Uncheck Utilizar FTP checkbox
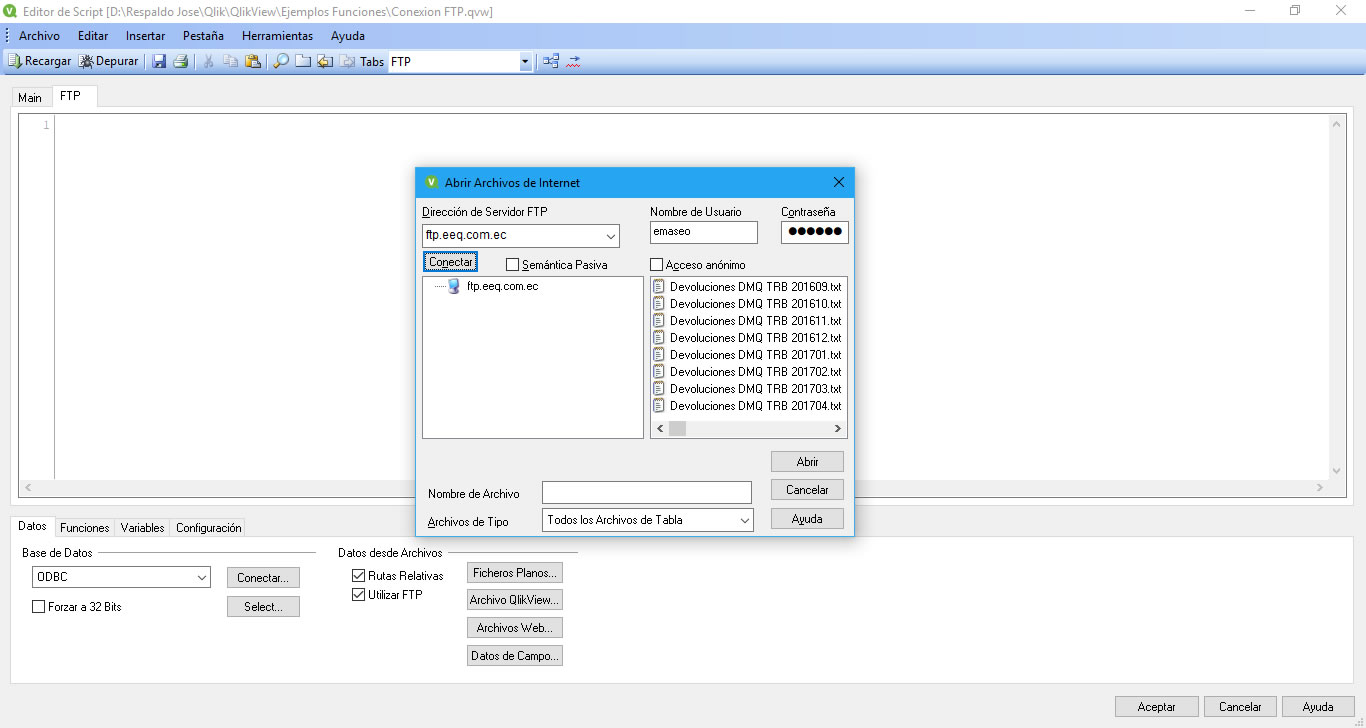Viewport: 1366px width, 728px height. pos(359,595)
